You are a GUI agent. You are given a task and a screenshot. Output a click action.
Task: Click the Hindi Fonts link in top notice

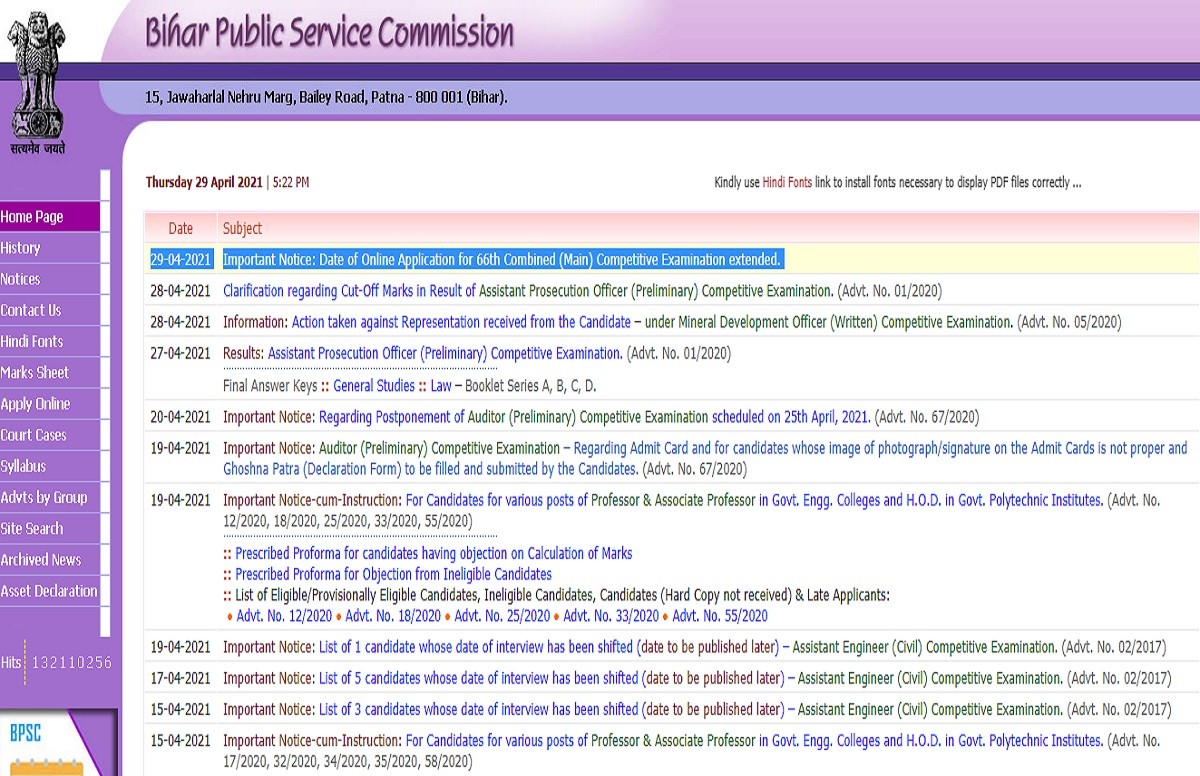(x=787, y=183)
